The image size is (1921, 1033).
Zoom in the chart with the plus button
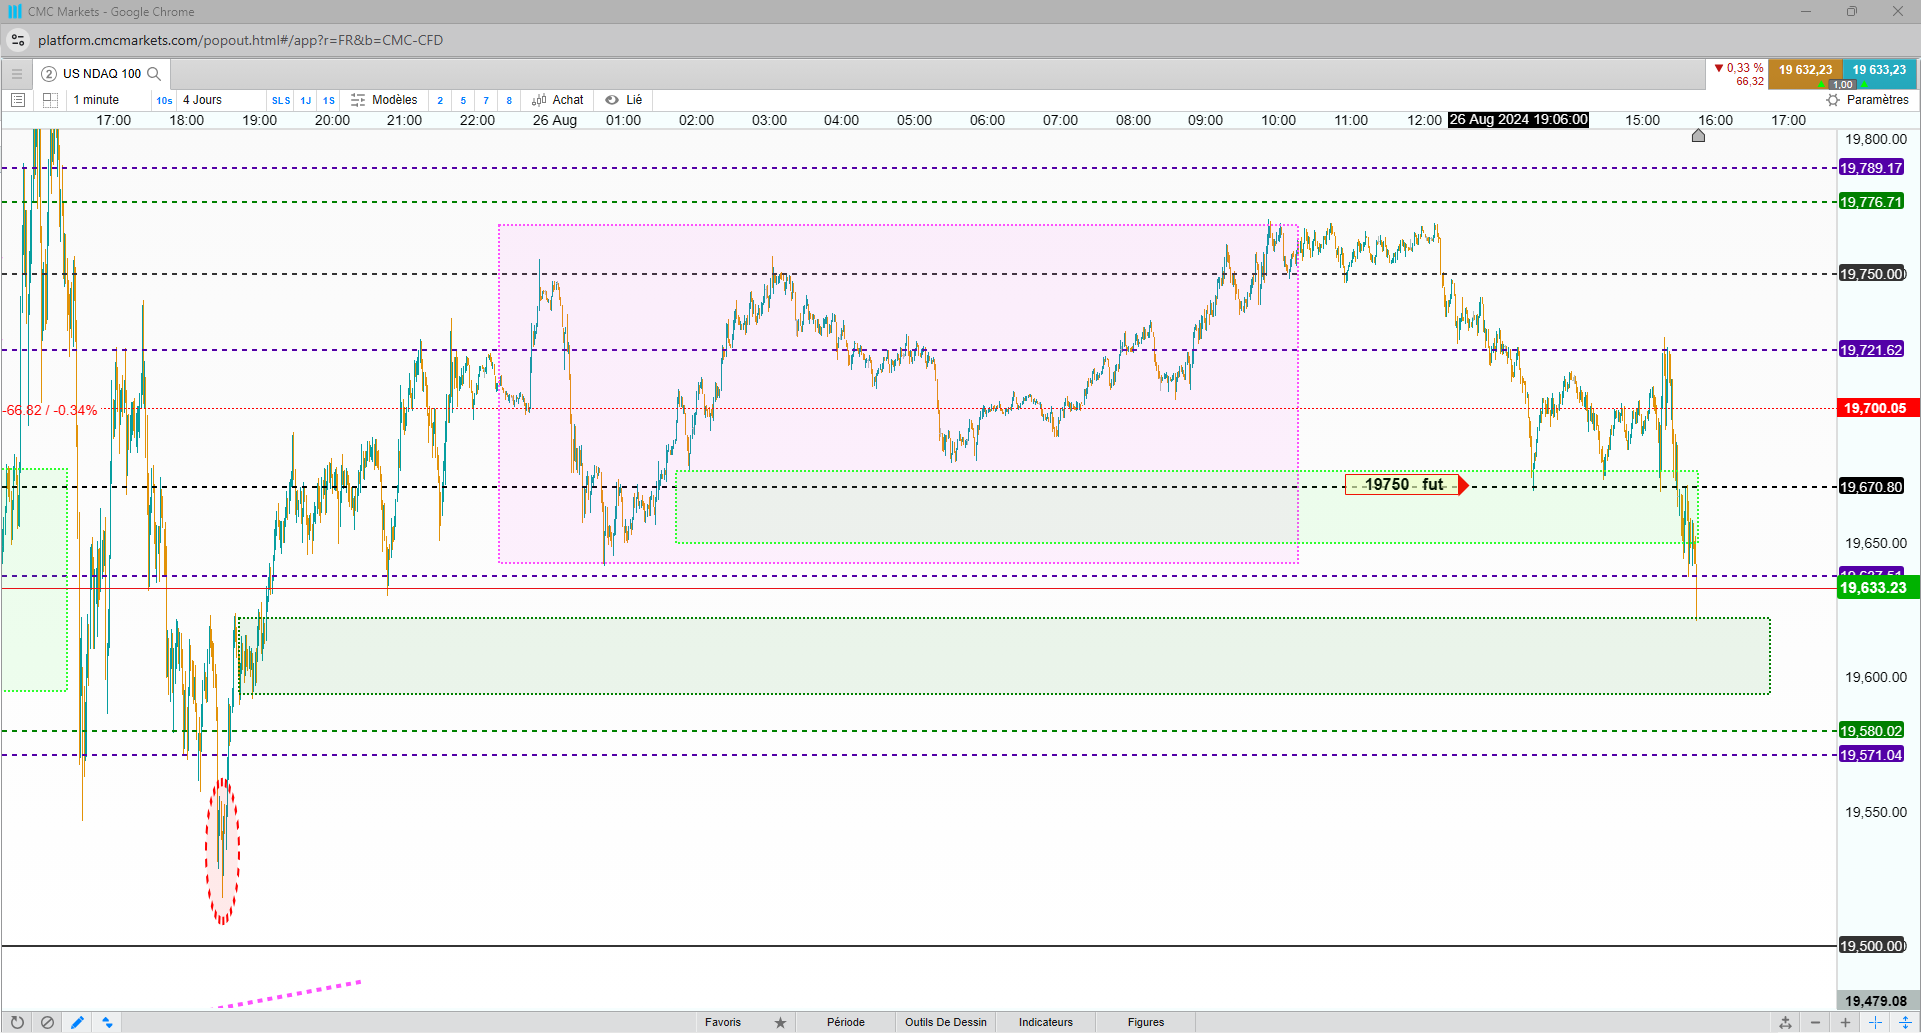[1846, 1022]
